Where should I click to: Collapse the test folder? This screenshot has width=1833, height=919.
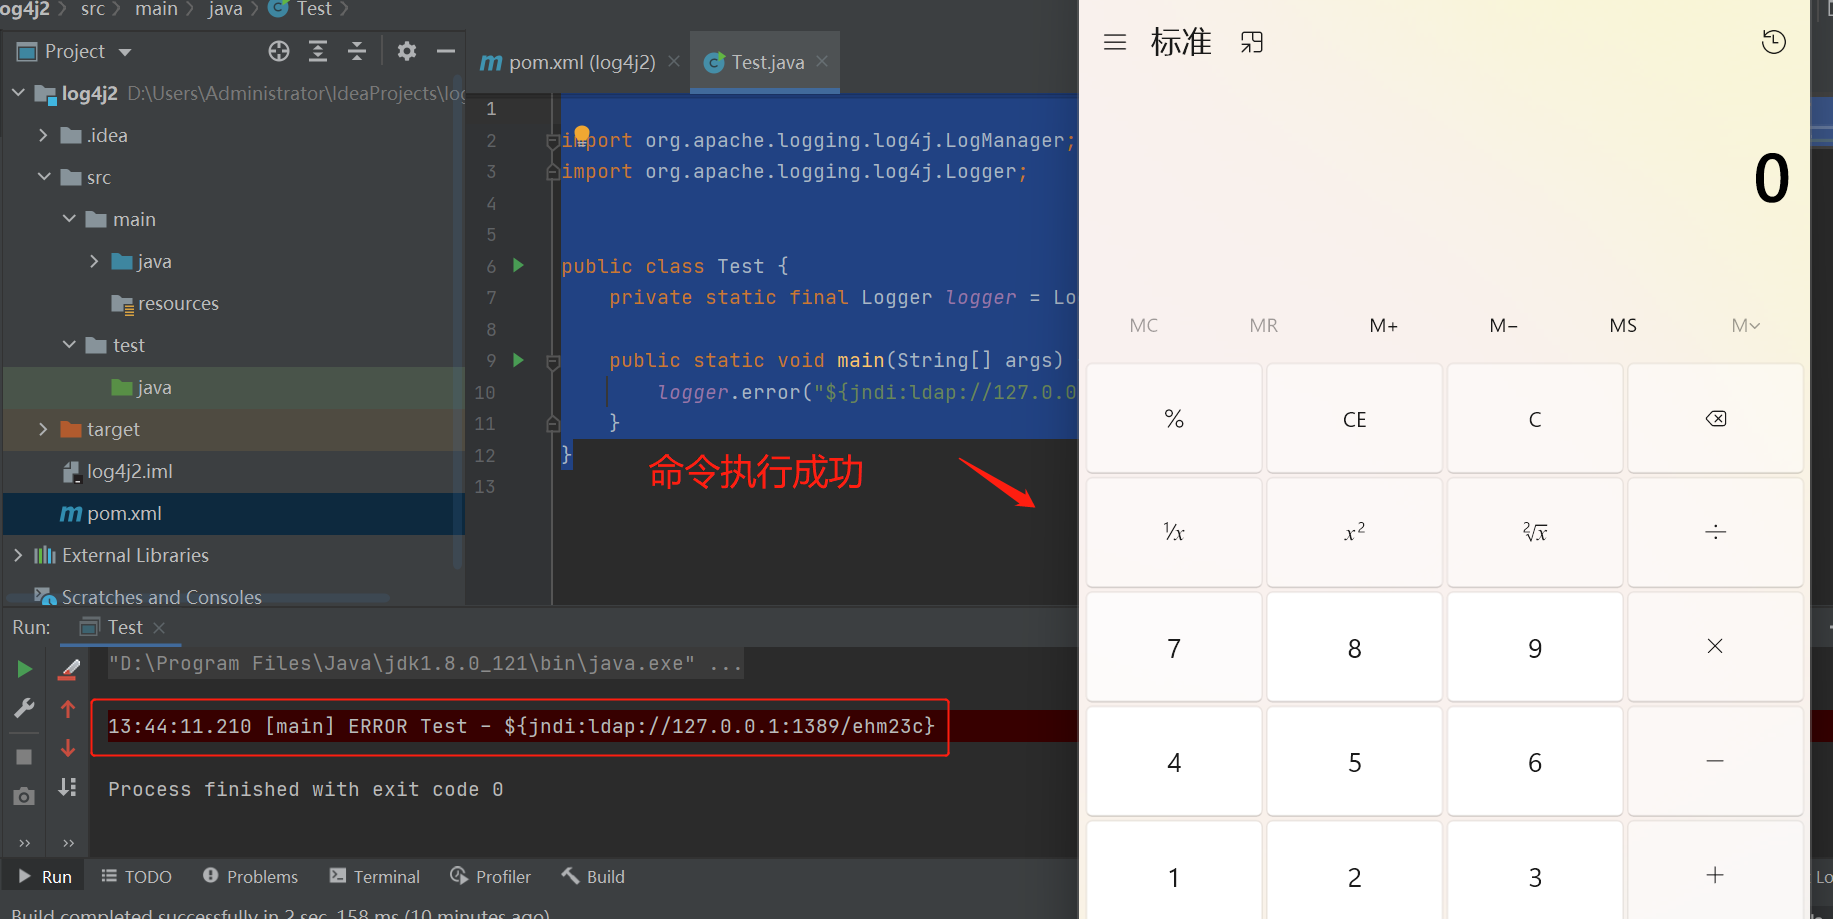(x=69, y=345)
